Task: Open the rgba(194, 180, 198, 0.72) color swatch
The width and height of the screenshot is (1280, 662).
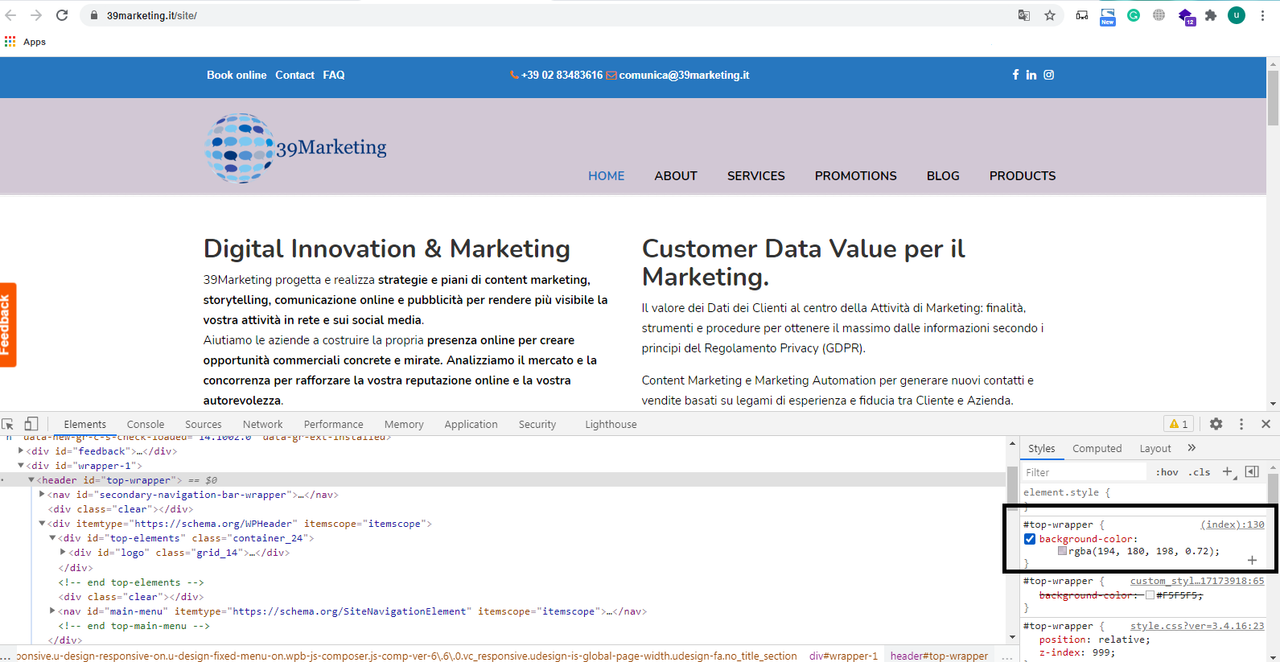Action: coord(1062,551)
